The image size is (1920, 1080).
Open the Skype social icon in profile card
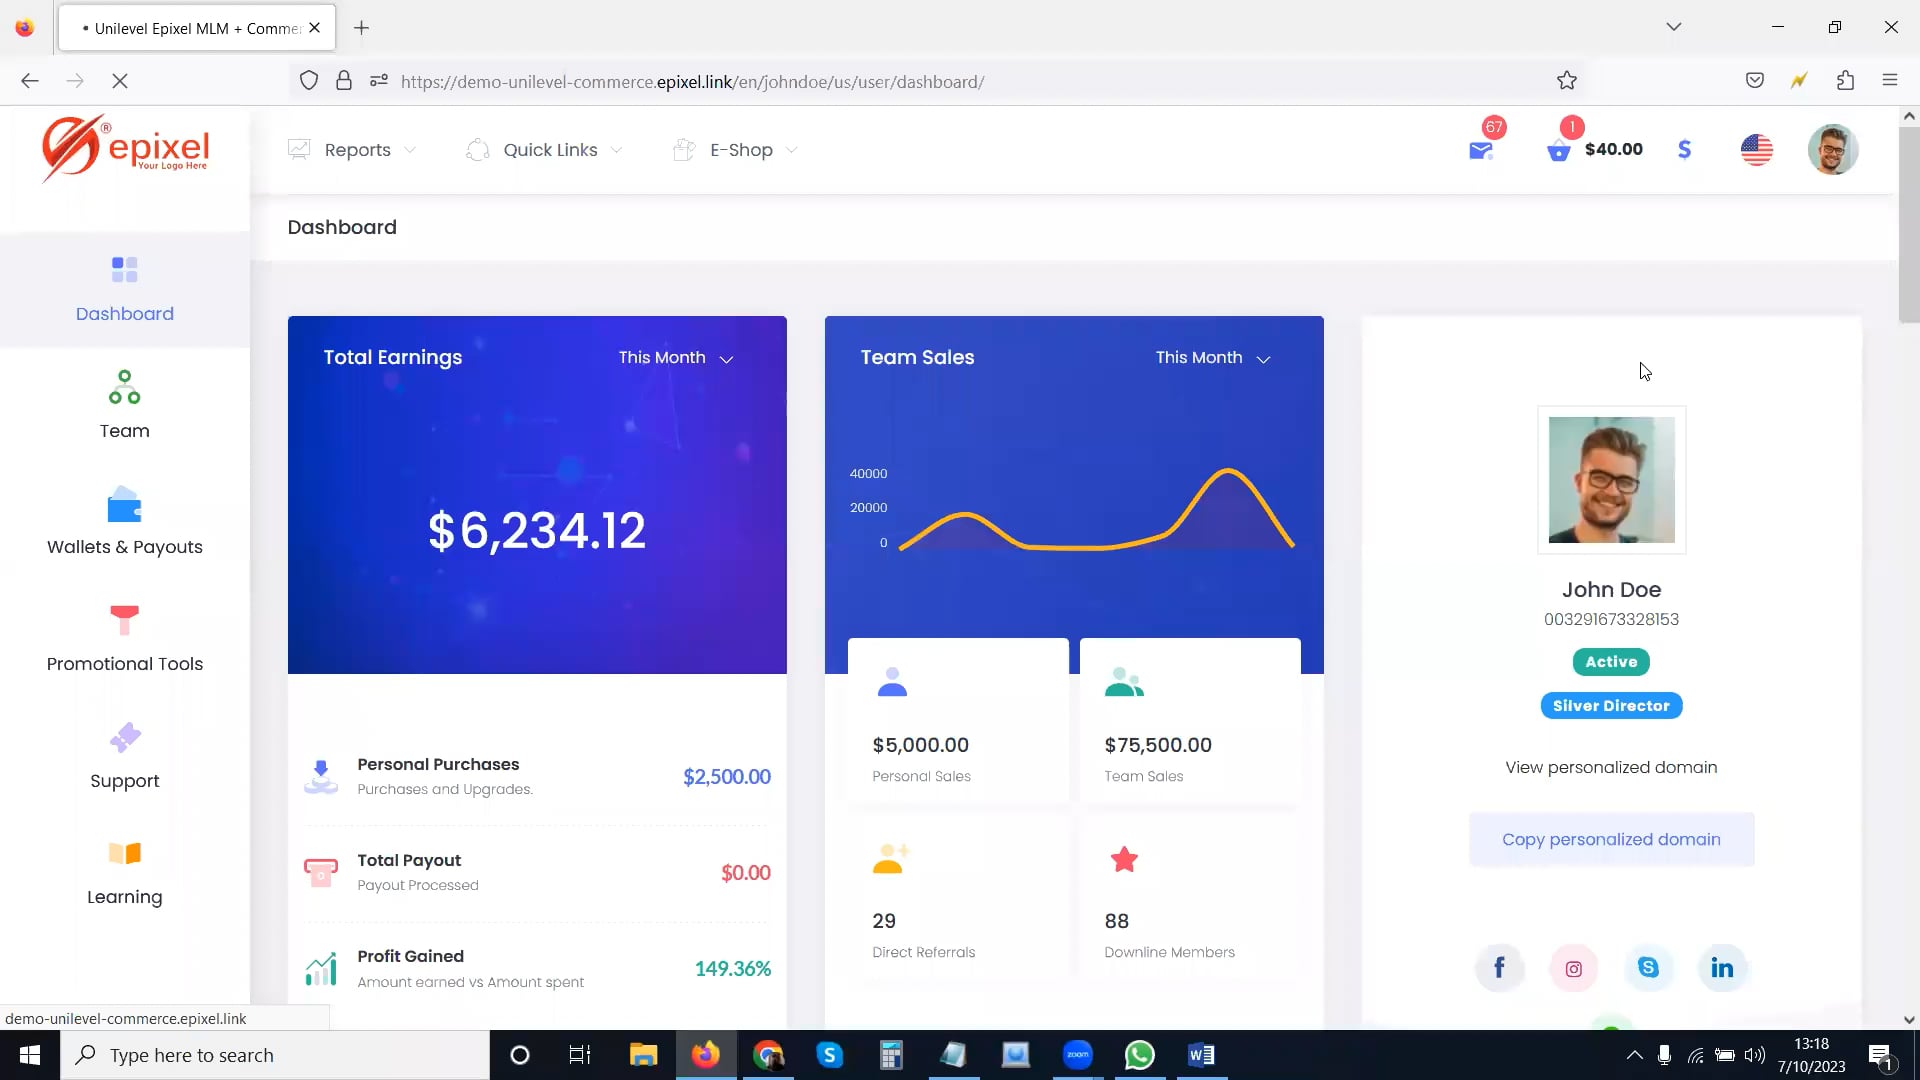point(1648,967)
